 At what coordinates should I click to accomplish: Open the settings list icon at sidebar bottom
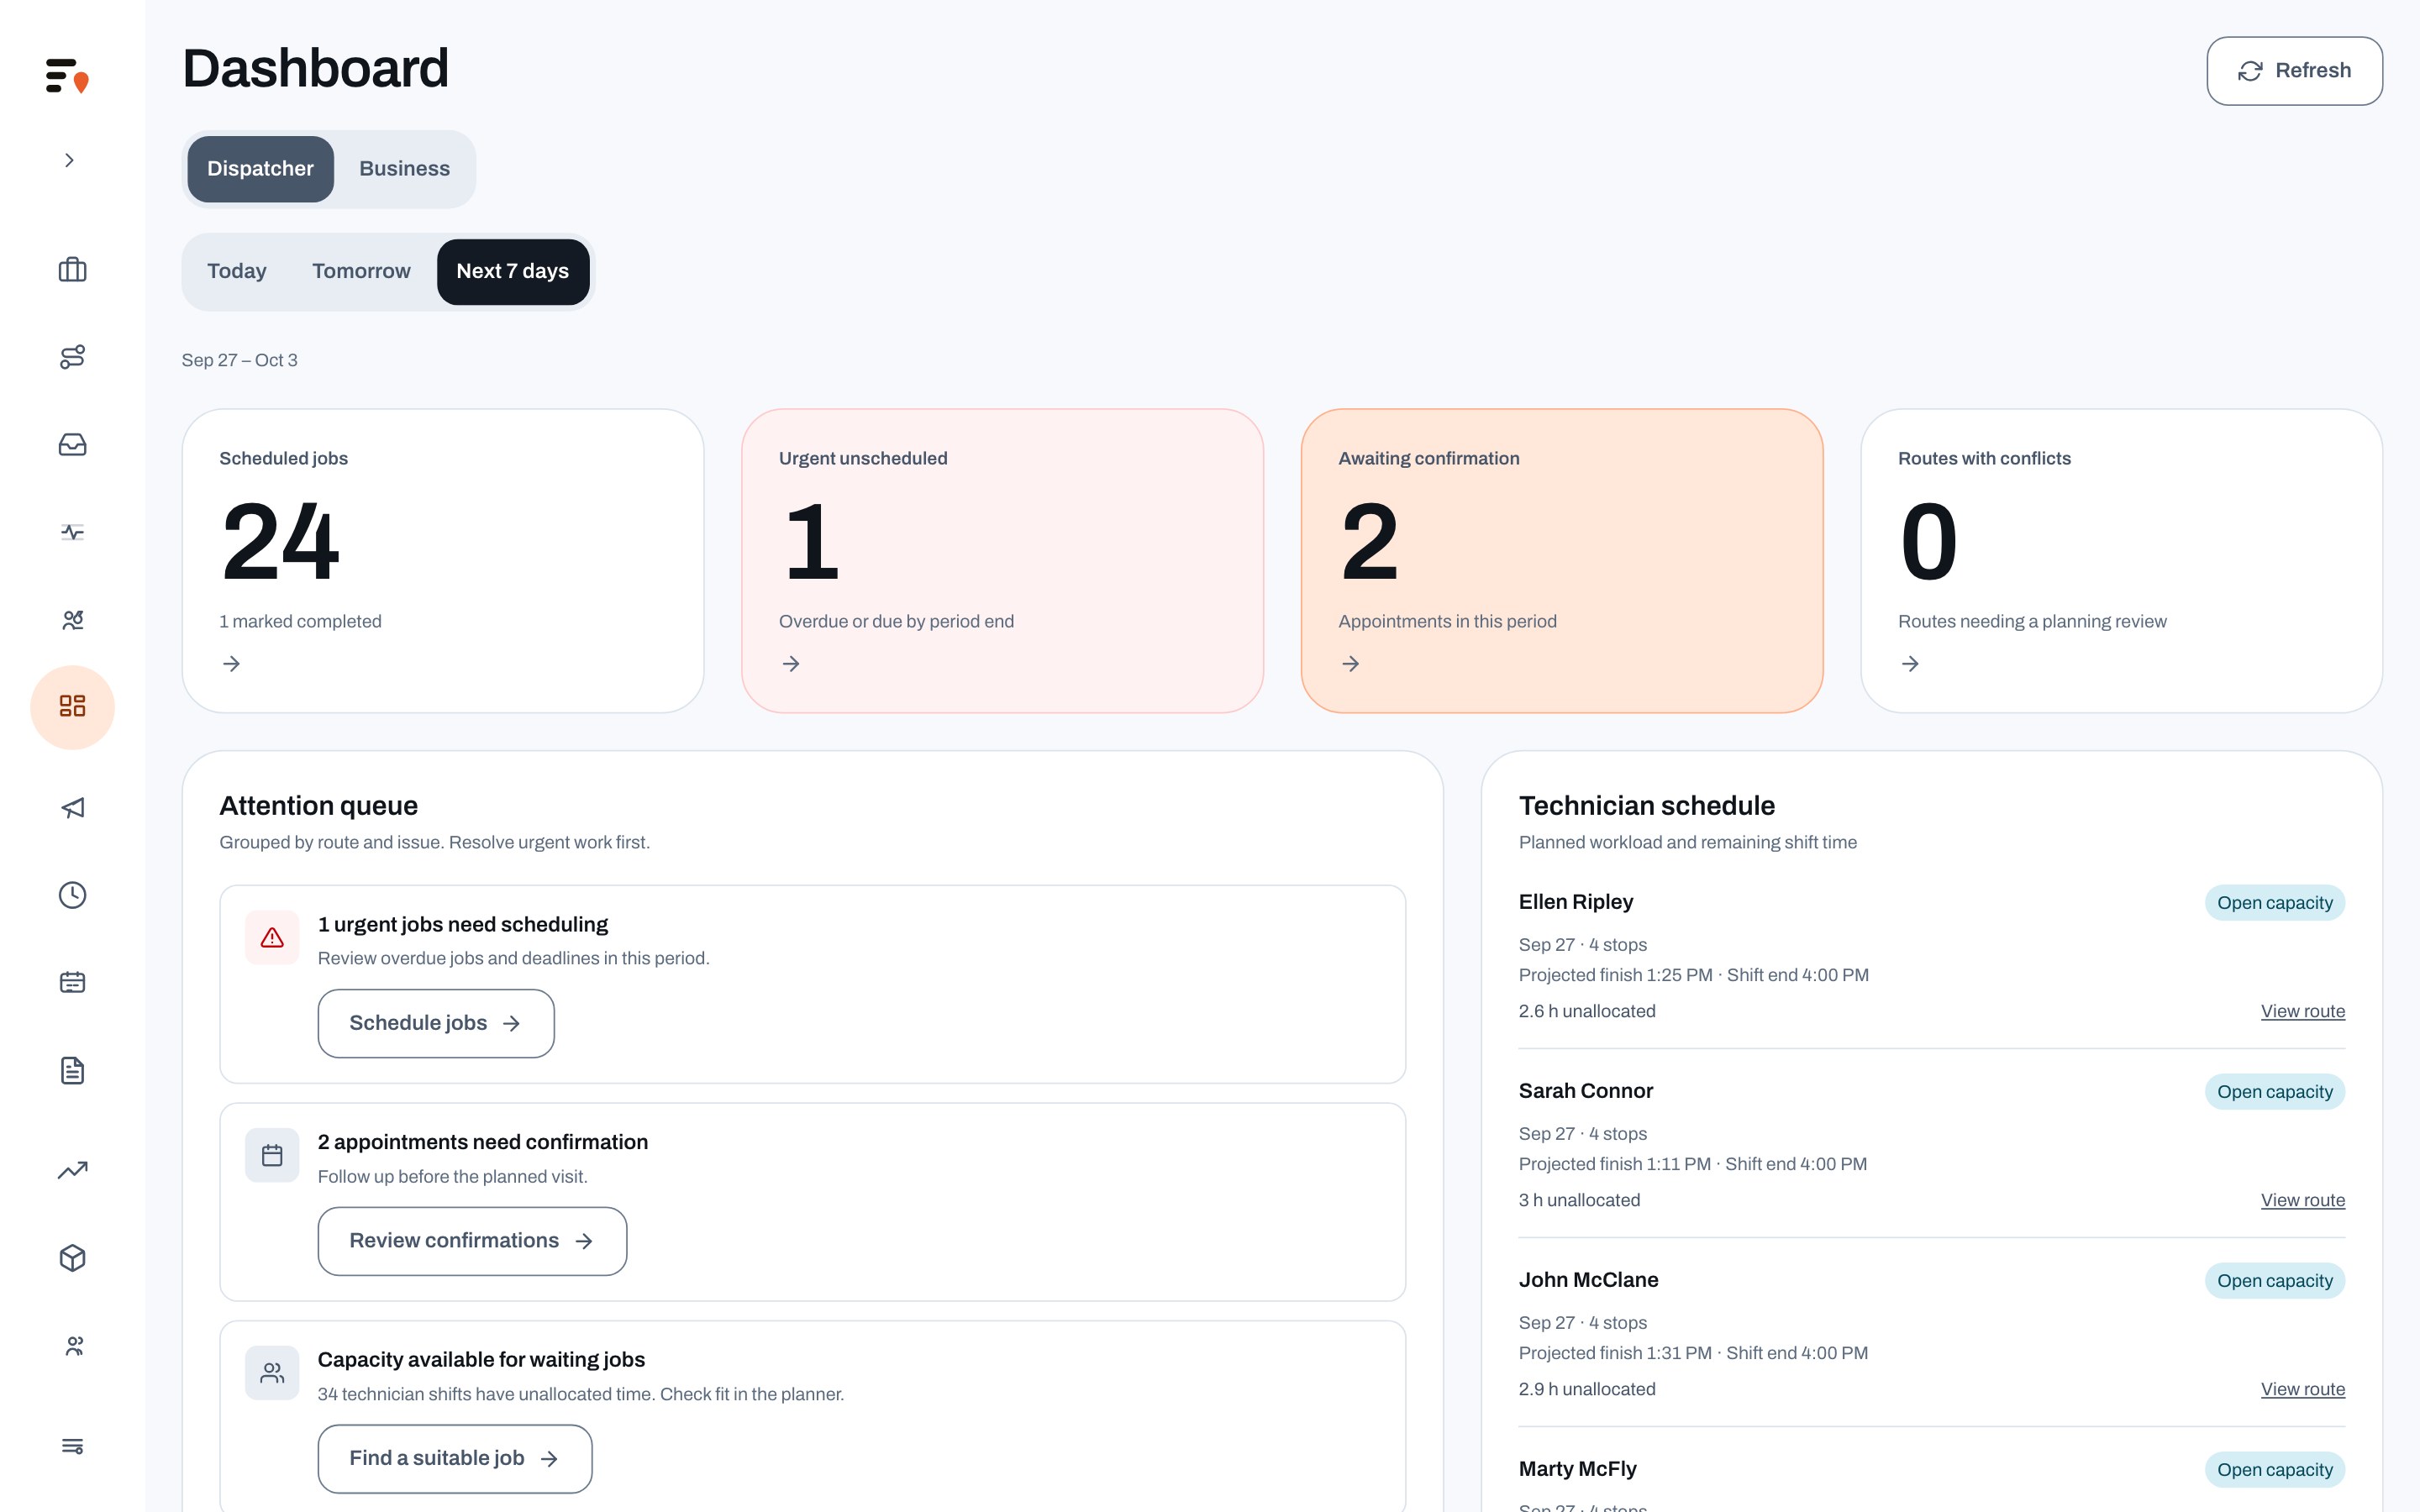pyautogui.click(x=72, y=1446)
